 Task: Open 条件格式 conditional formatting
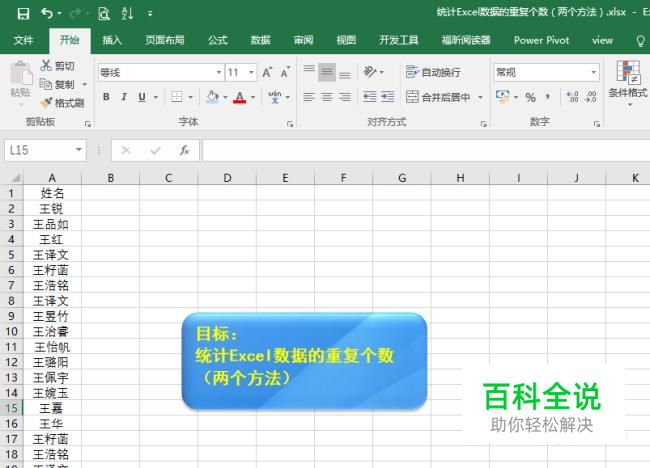coord(627,82)
